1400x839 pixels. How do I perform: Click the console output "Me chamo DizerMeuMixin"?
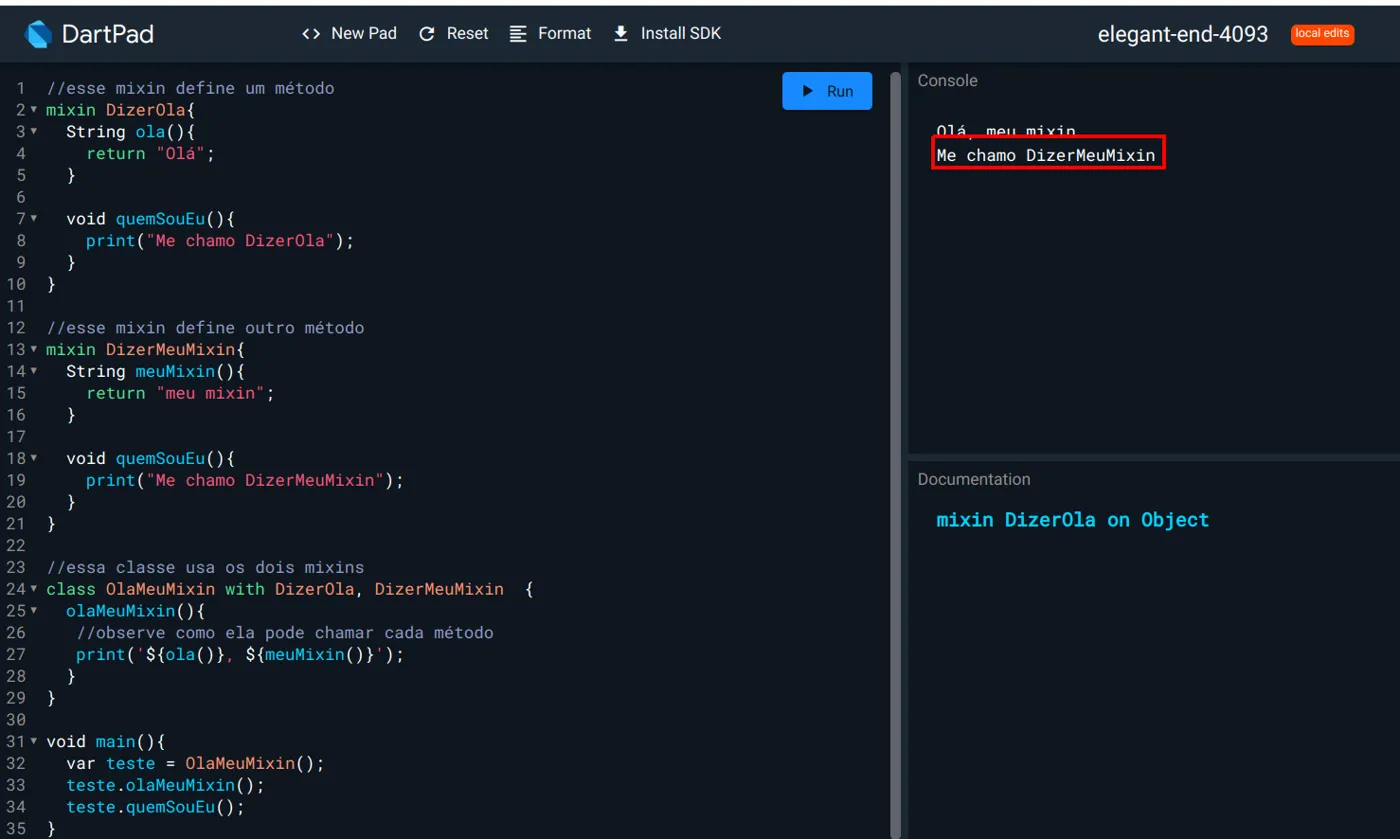click(1046, 156)
